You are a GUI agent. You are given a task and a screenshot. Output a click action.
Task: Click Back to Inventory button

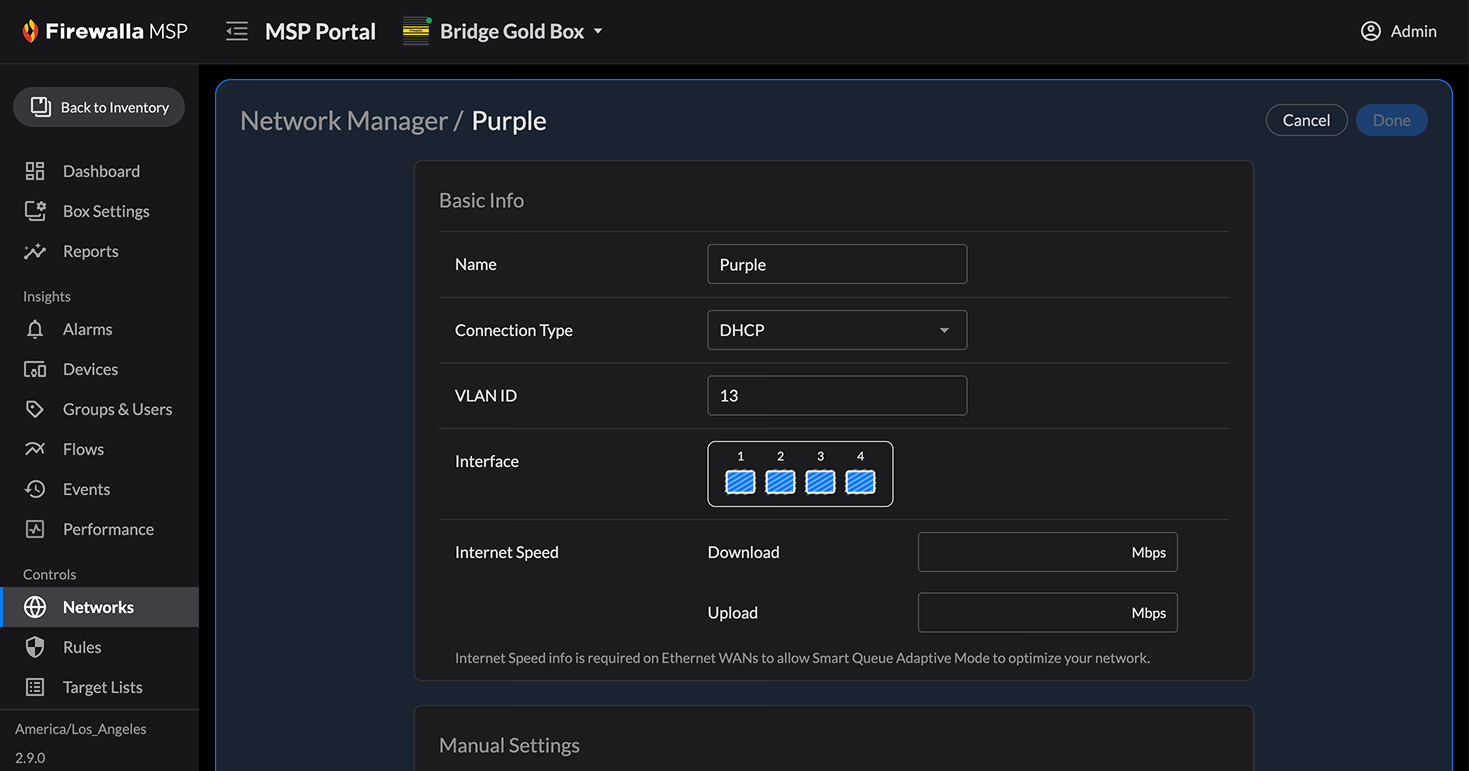click(x=99, y=107)
